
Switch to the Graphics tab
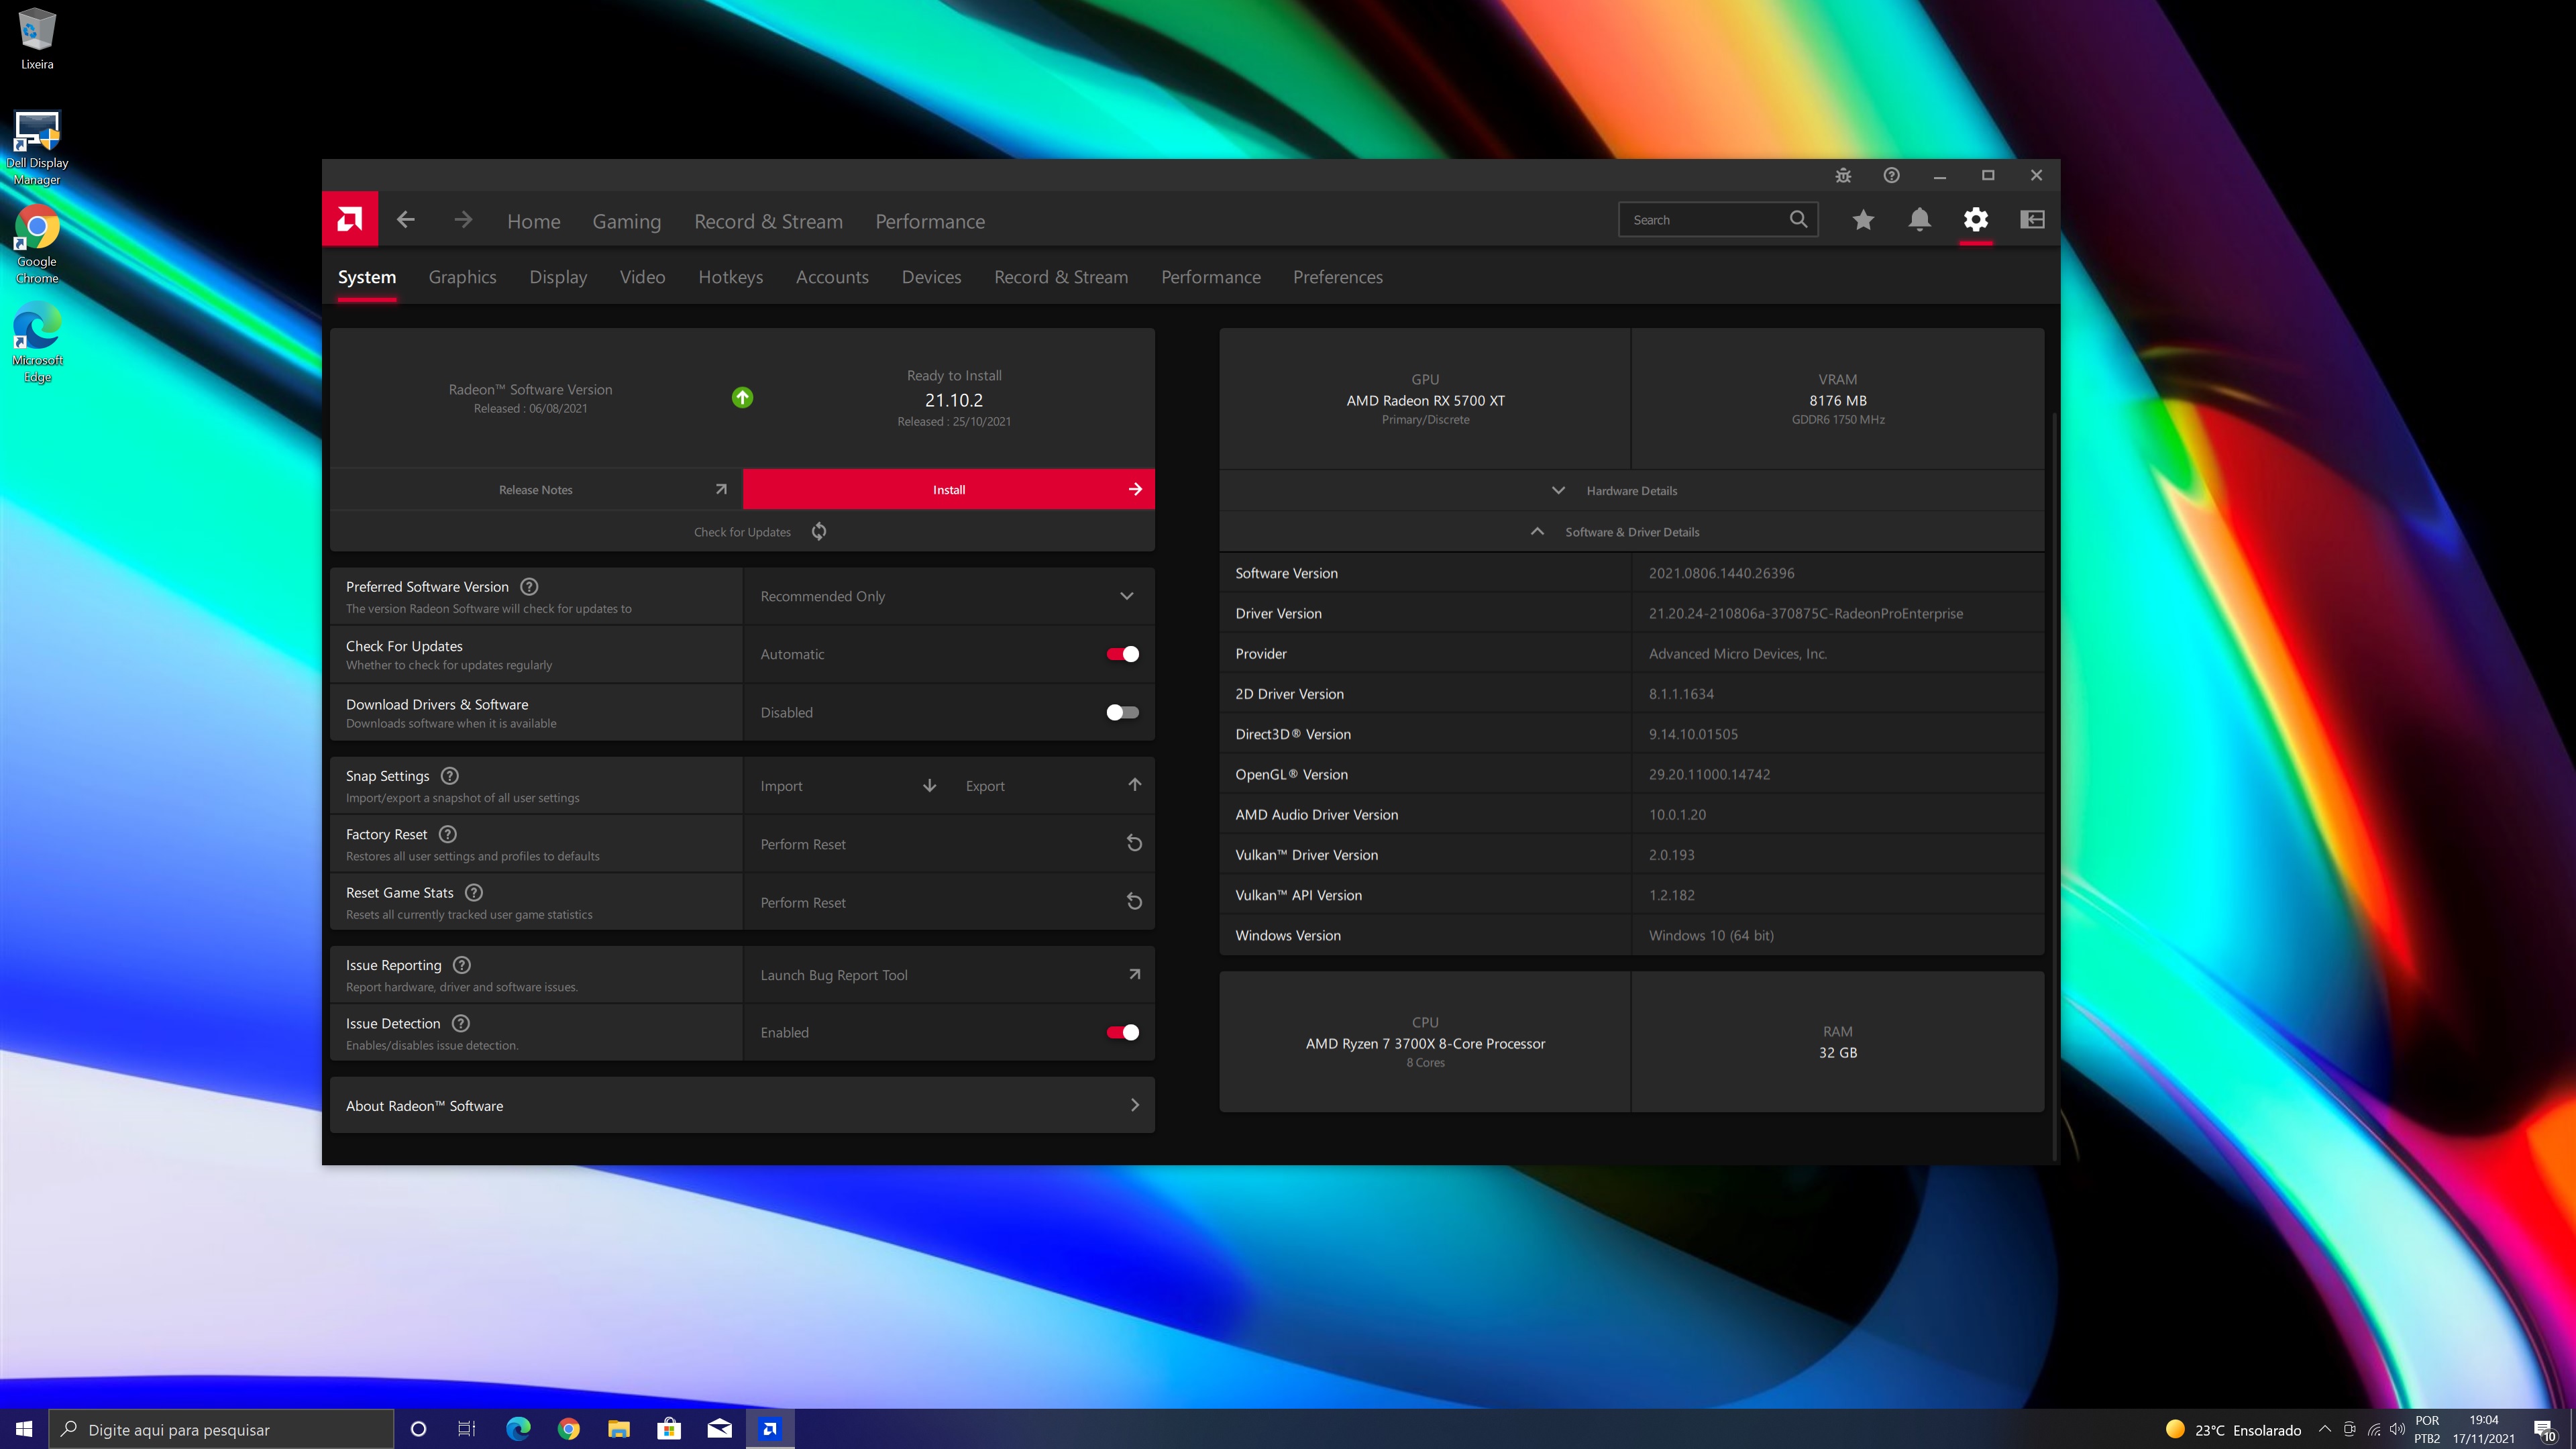462,277
